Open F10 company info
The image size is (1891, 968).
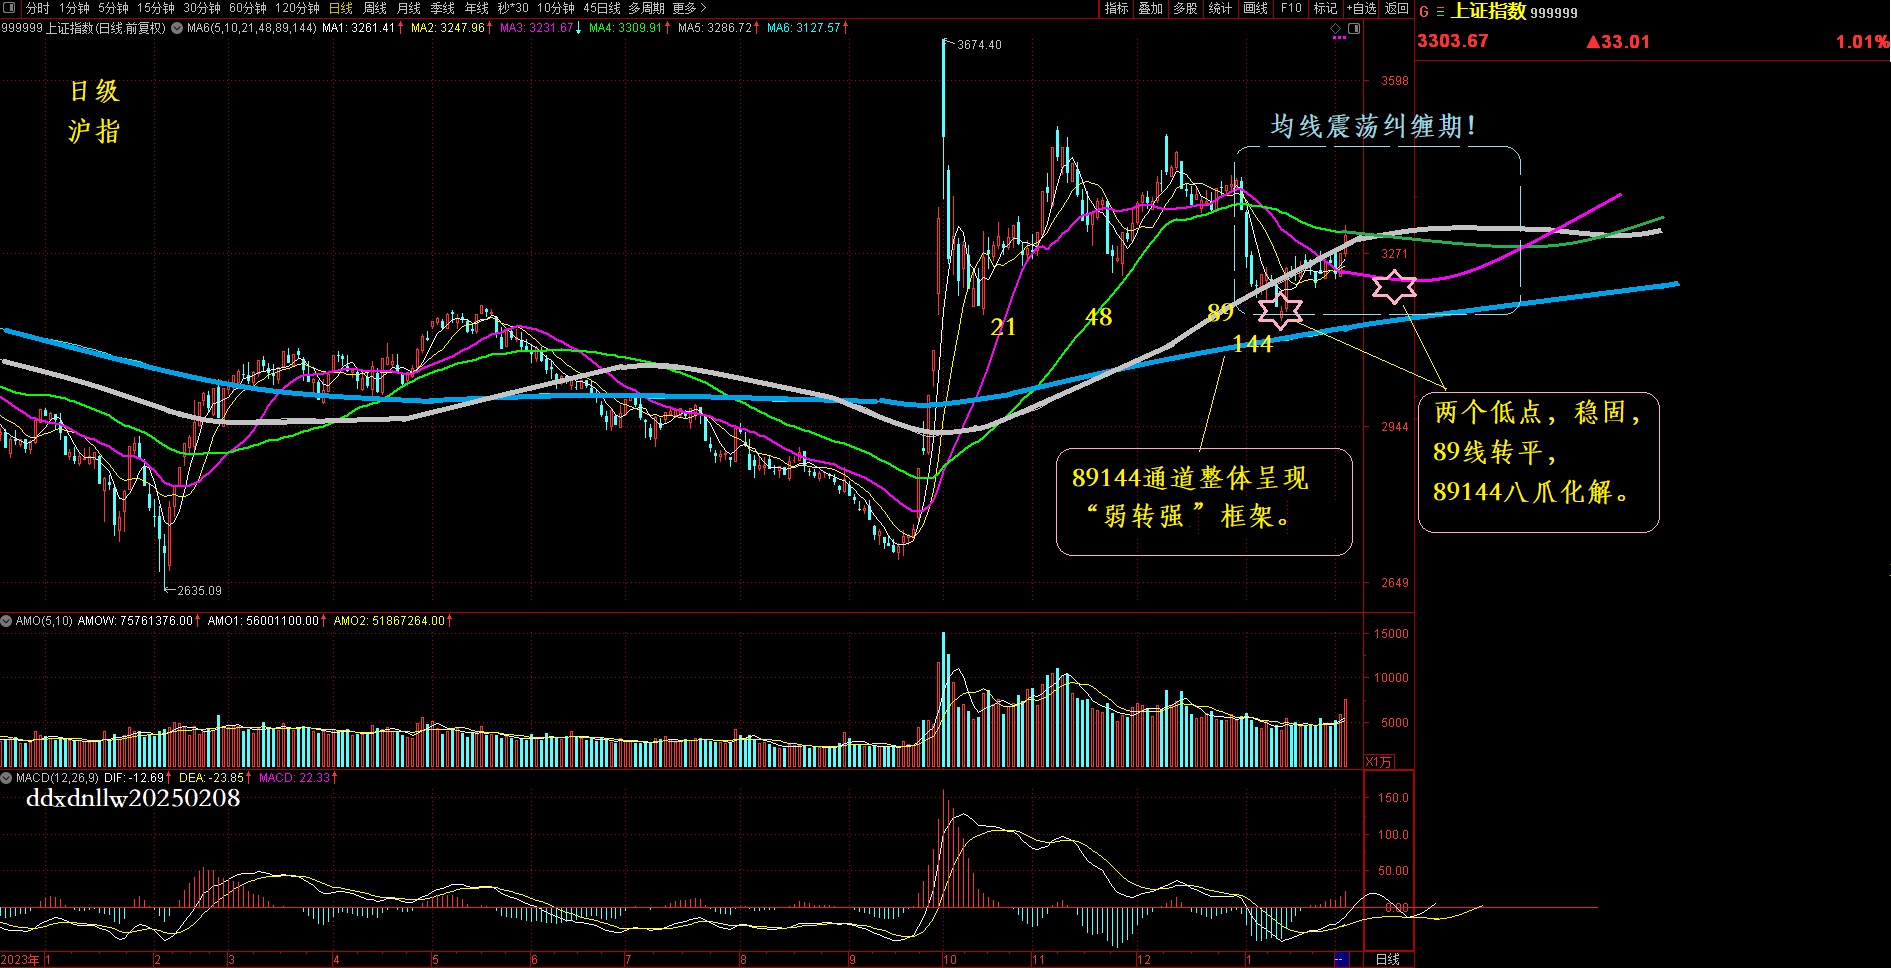click(1291, 8)
